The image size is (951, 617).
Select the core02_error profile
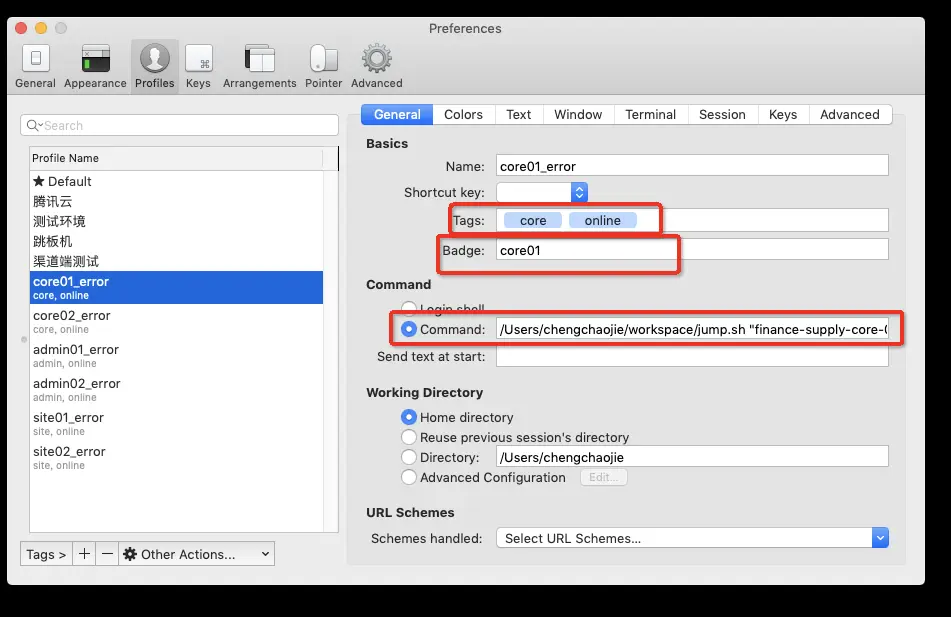point(176,322)
